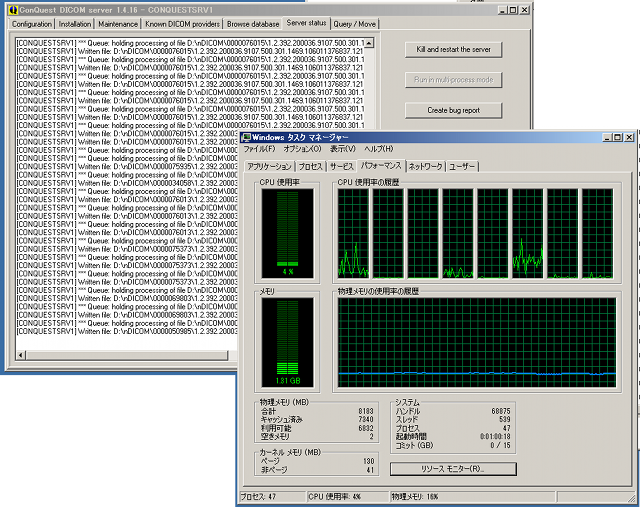Image resolution: width=640 pixels, height=507 pixels.
Task: Open the オプション(O) menu
Action: point(302,149)
